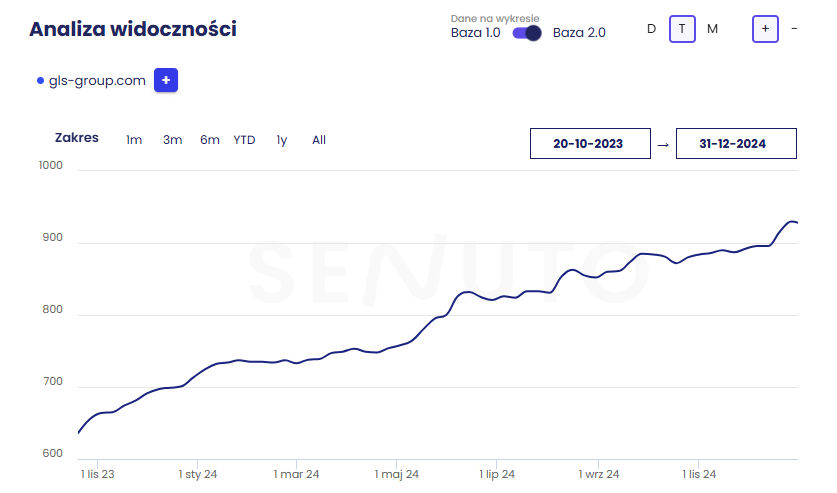Set range to 3m
837x493 pixels.
pos(173,140)
